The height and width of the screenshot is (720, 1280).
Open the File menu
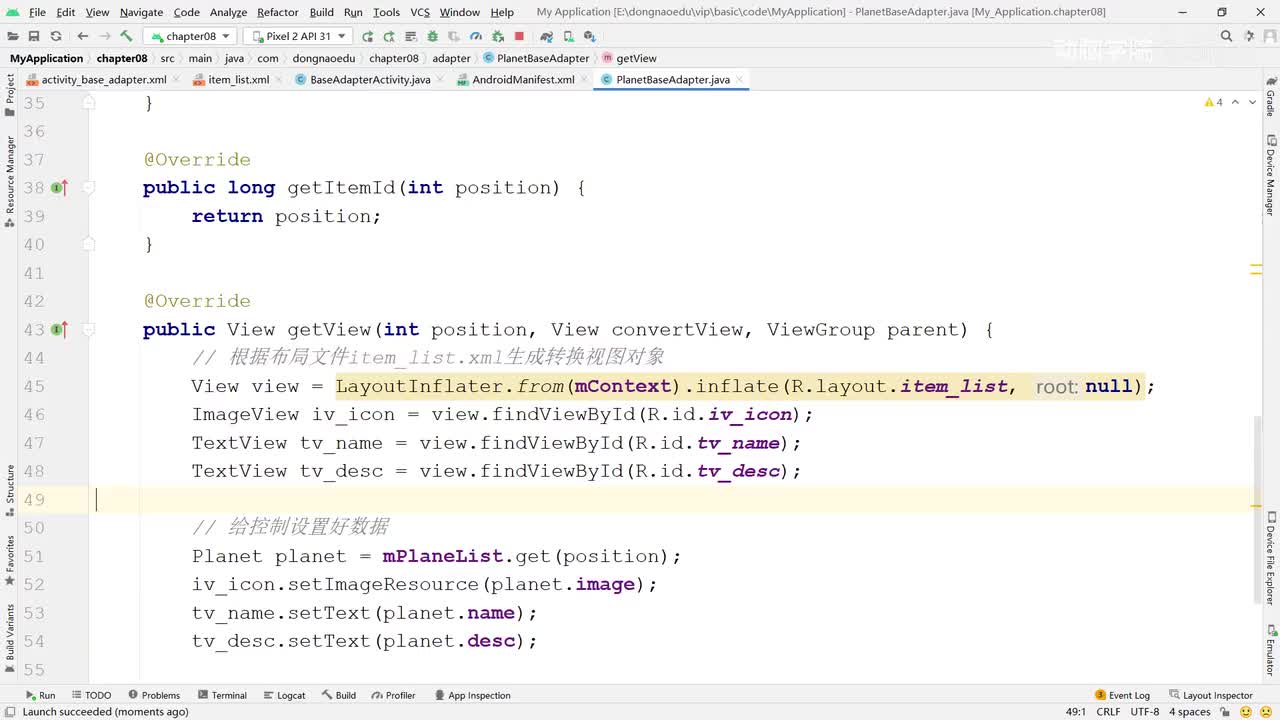37,12
